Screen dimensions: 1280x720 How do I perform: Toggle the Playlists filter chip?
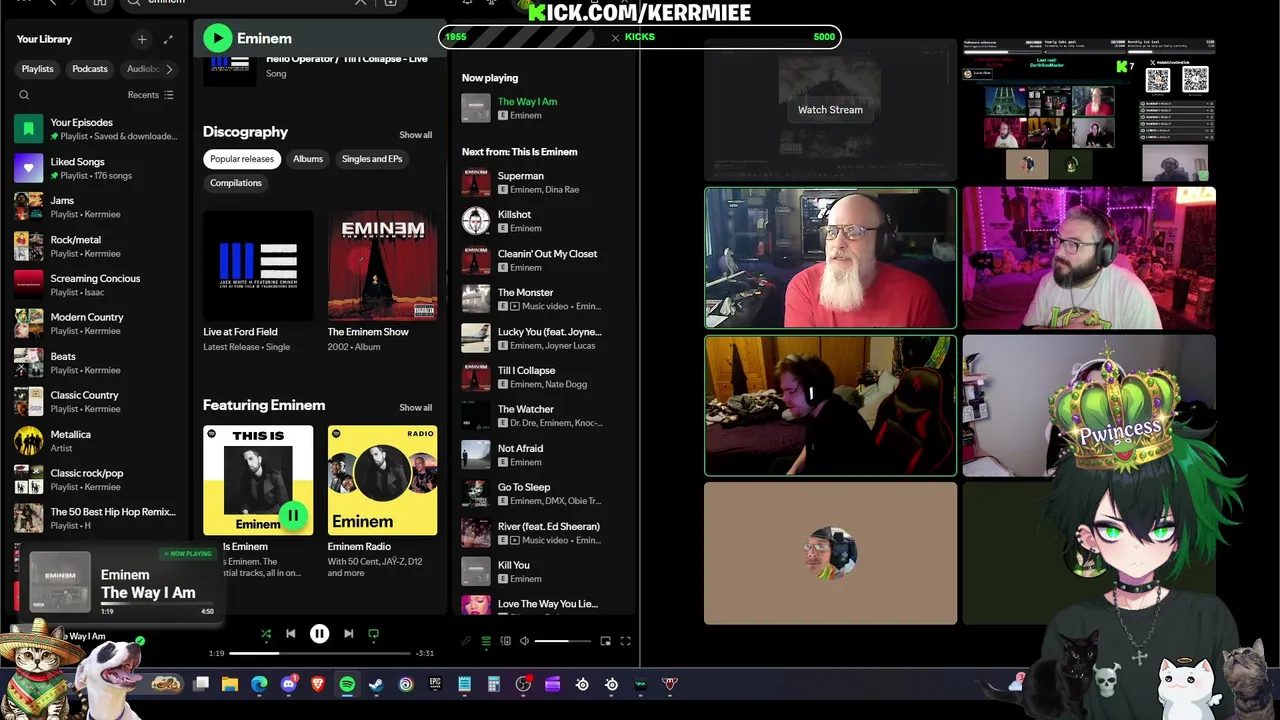point(38,69)
